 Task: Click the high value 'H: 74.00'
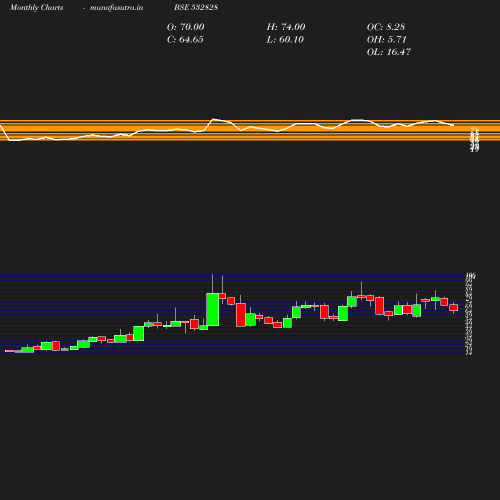click(x=286, y=27)
